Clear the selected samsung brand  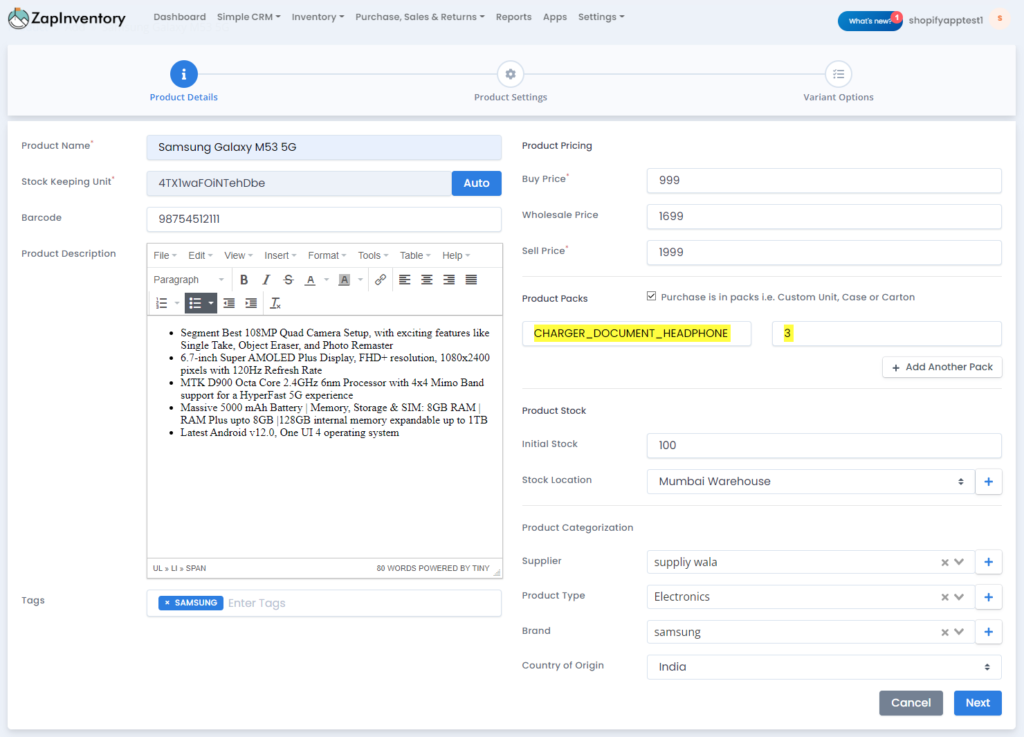[944, 632]
